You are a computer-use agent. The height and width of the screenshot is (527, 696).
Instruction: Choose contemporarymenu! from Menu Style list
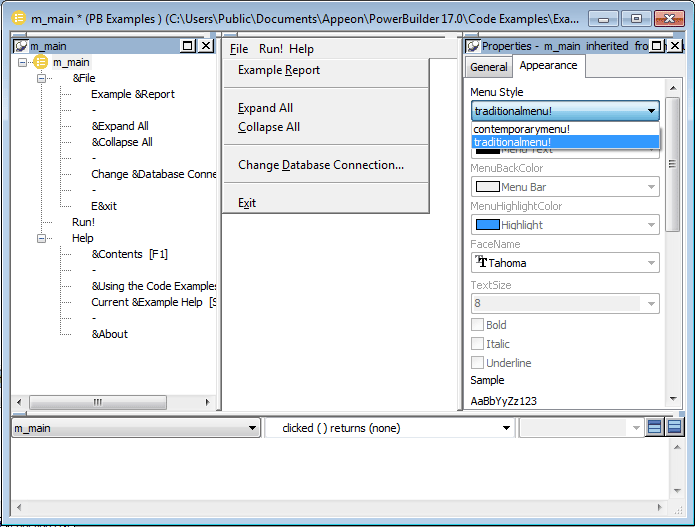(521, 129)
